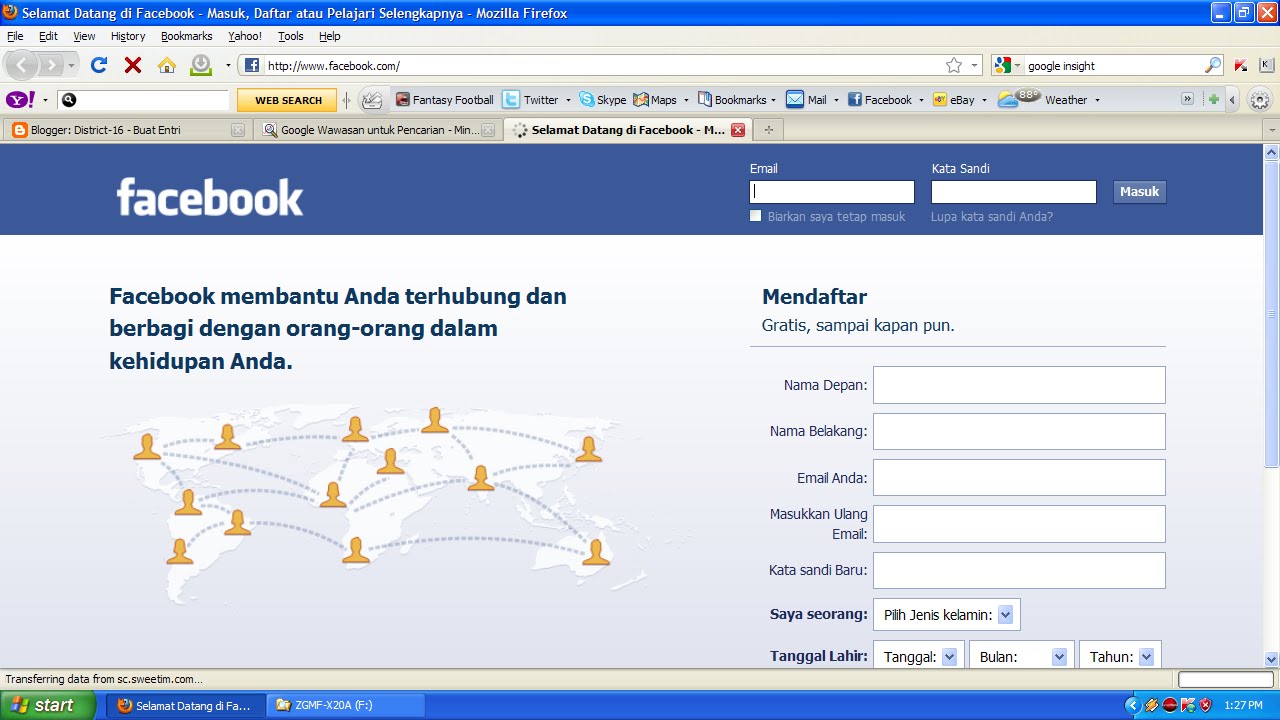Open the Maps toolbar shortcut
This screenshot has width=1280, height=720.
click(x=655, y=99)
